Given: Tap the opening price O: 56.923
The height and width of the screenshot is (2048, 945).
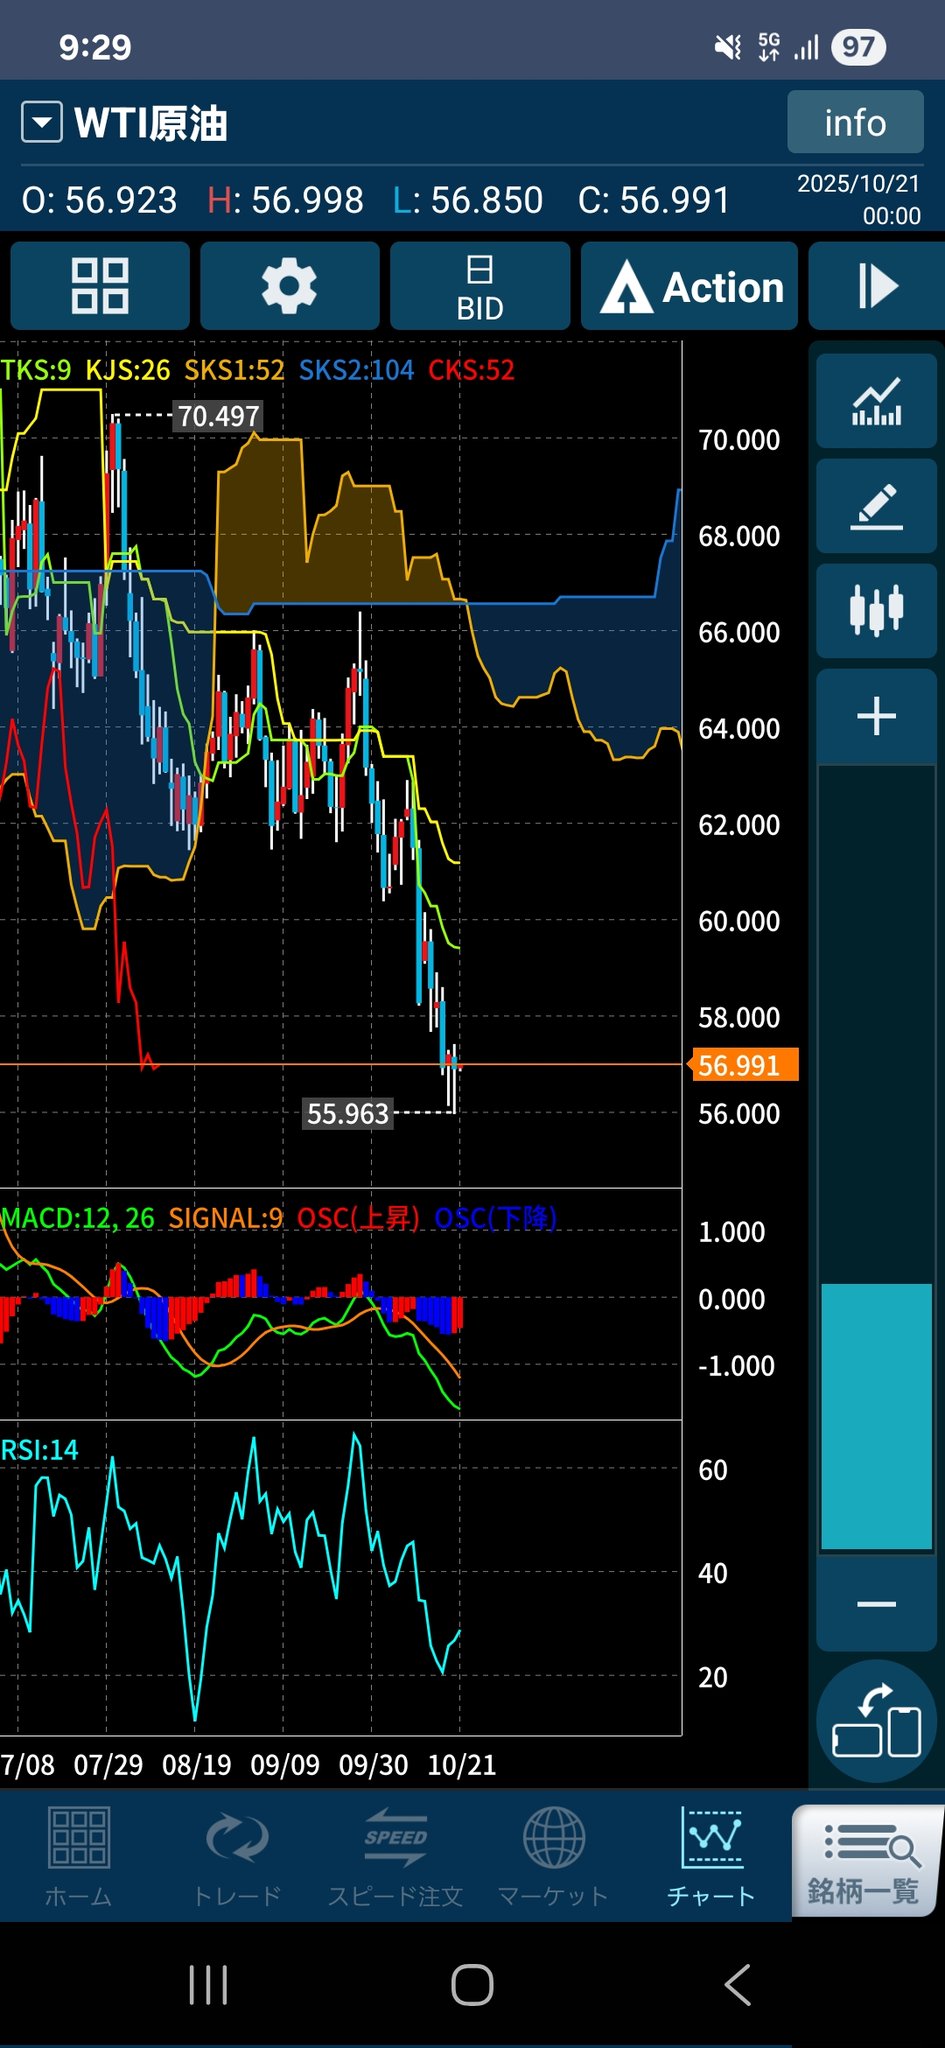Looking at the screenshot, I should (x=99, y=200).
